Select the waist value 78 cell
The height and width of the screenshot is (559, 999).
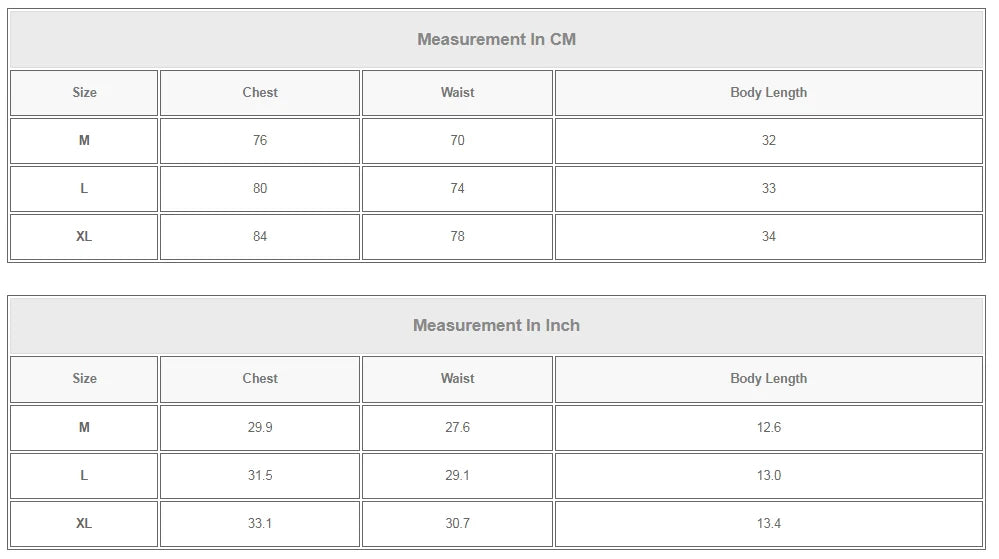click(457, 237)
